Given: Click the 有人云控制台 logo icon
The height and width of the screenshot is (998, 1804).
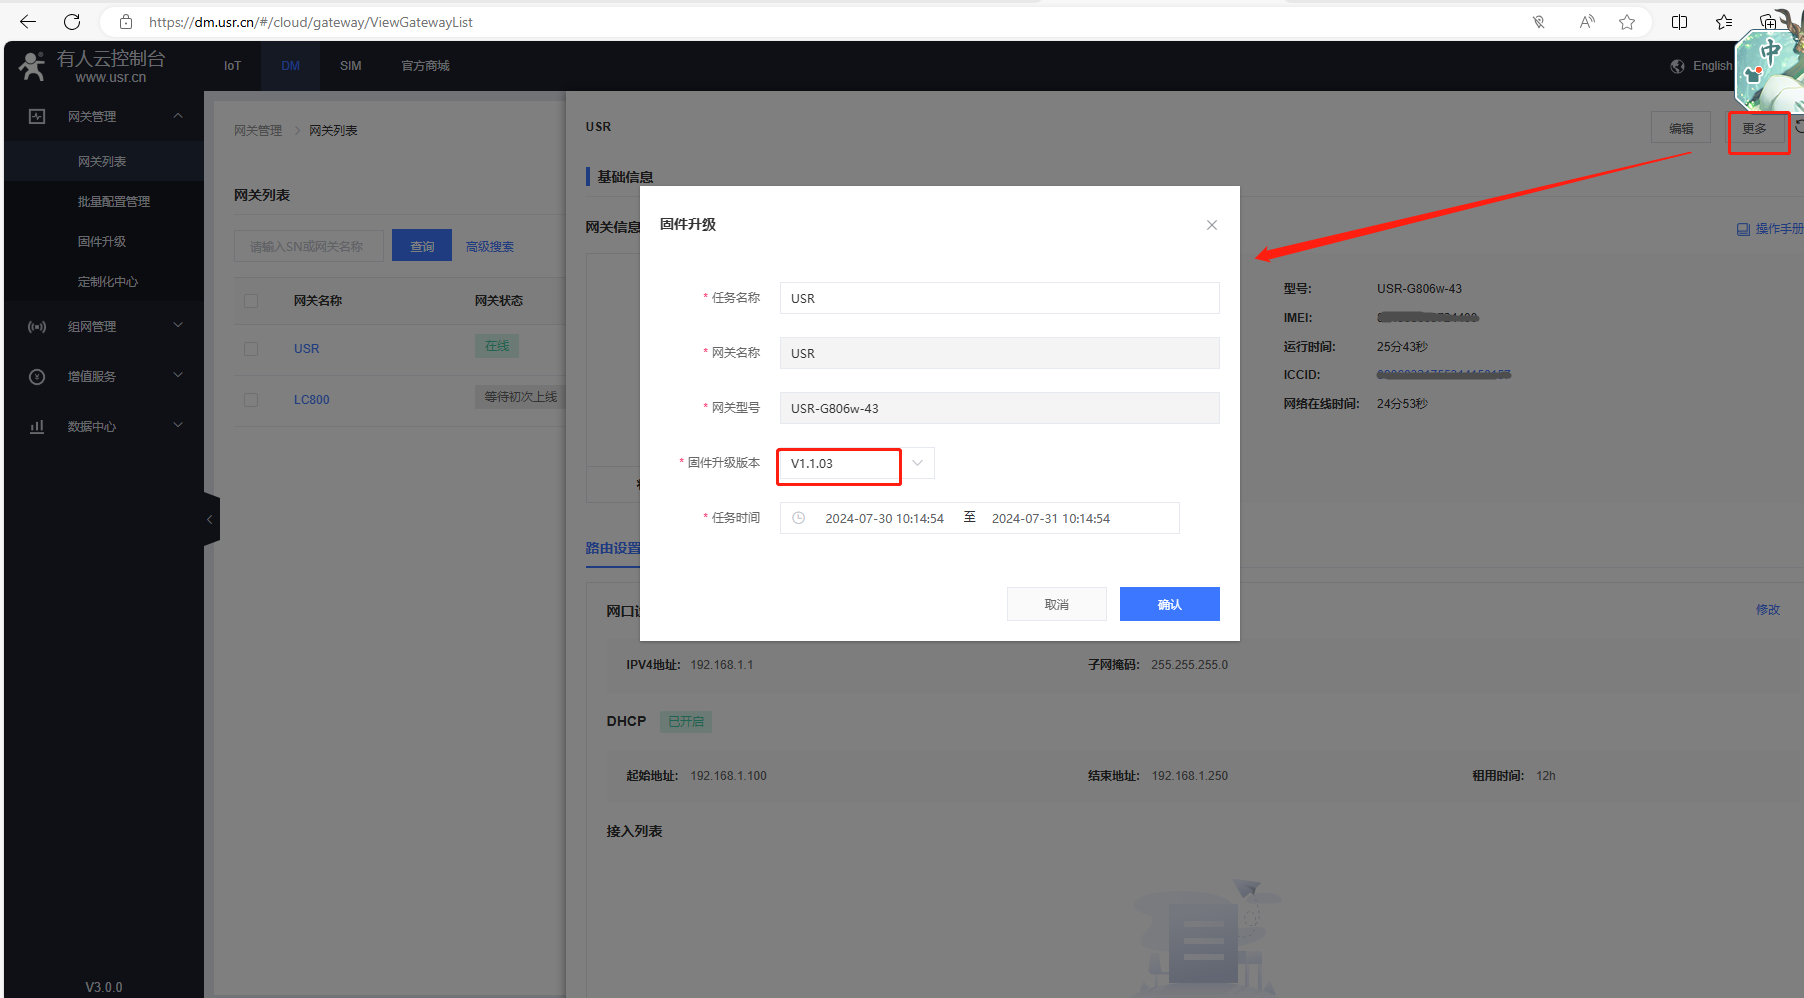Looking at the screenshot, I should pos(32,66).
